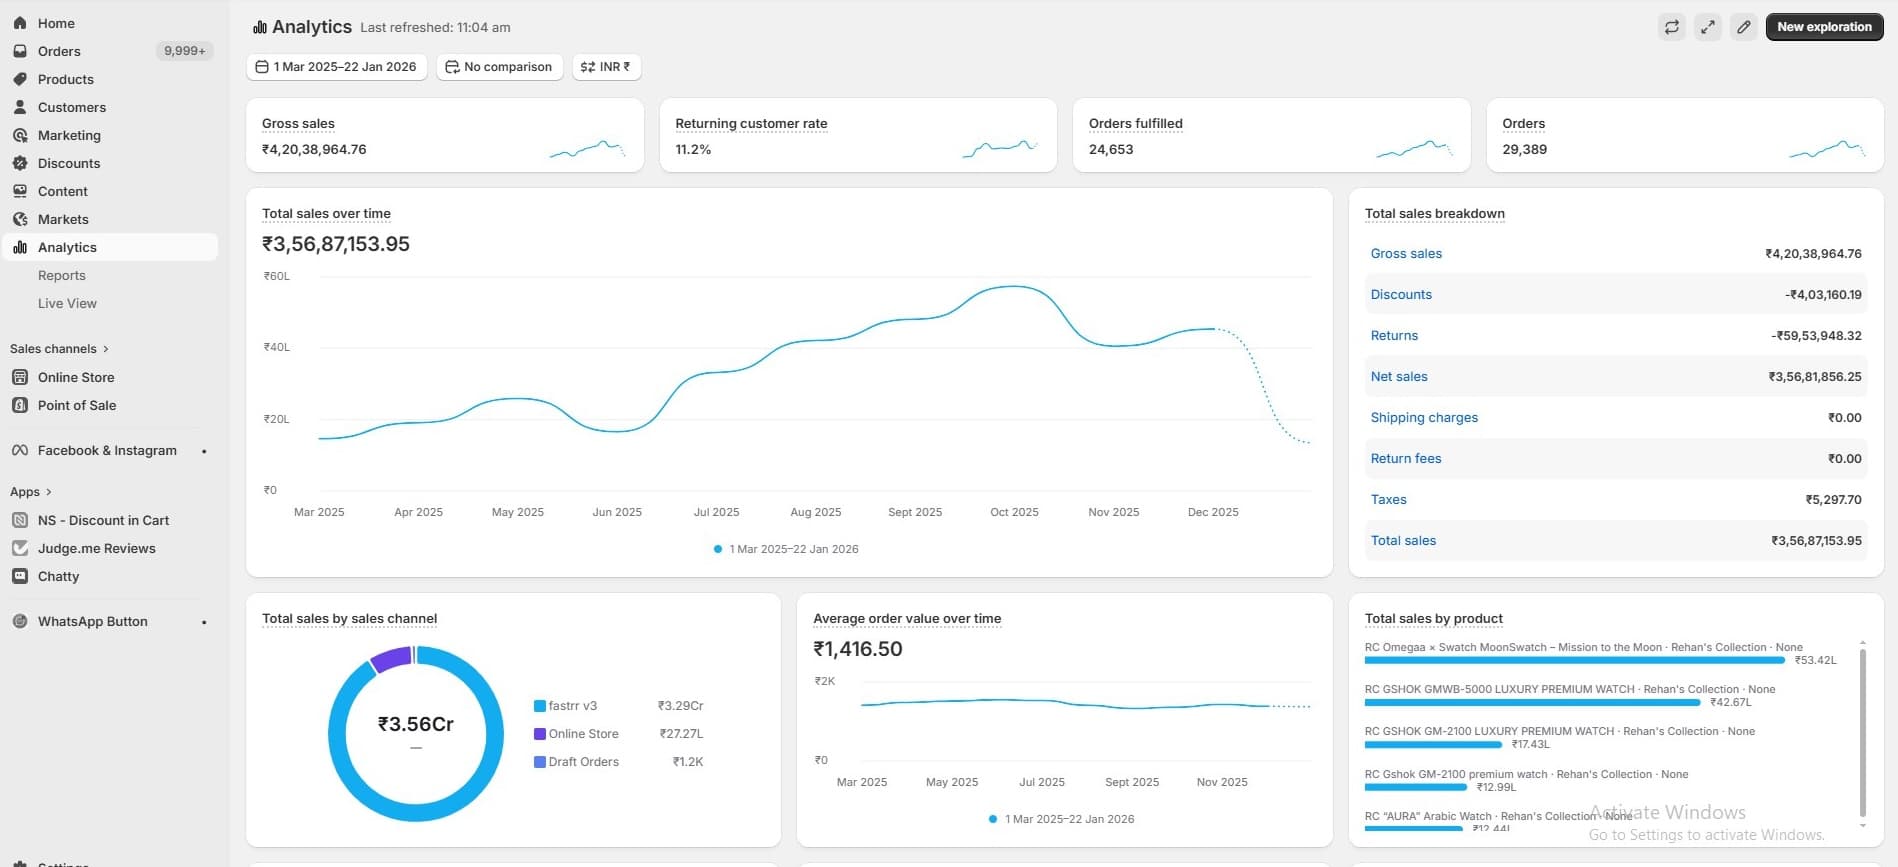Viewport: 1898px width, 867px height.
Task: Open Total sales by sales channel report
Action: (x=349, y=619)
